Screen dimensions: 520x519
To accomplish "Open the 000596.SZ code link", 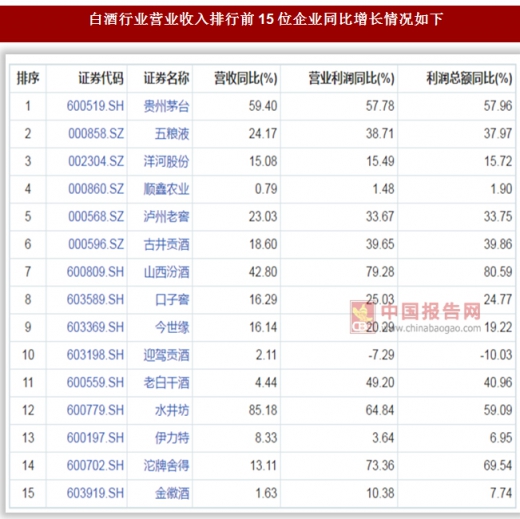I will coord(96,244).
